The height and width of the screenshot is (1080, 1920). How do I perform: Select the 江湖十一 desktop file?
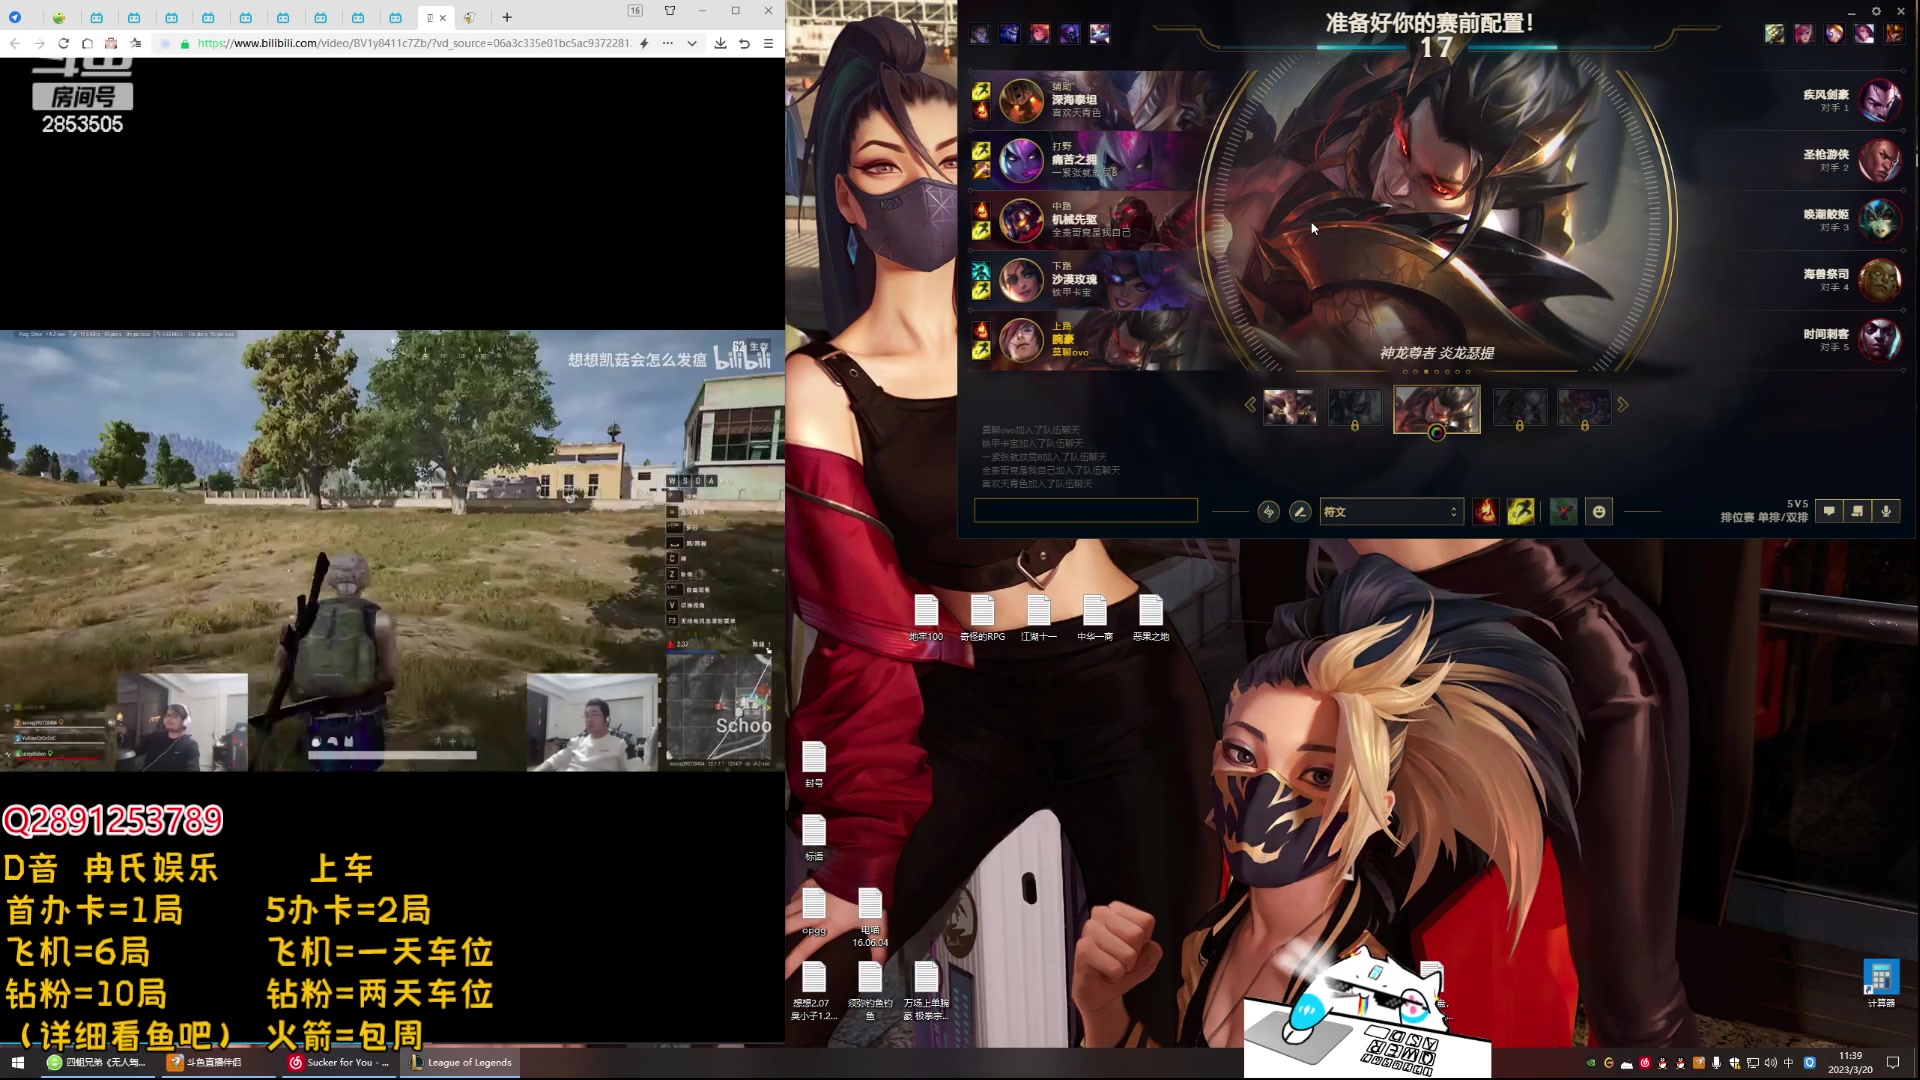click(x=1039, y=618)
